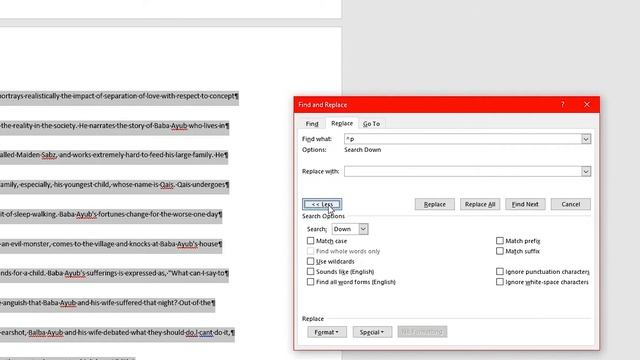Expand the Find what history dropdown
Viewport: 640px width, 360px height.
coord(586,139)
